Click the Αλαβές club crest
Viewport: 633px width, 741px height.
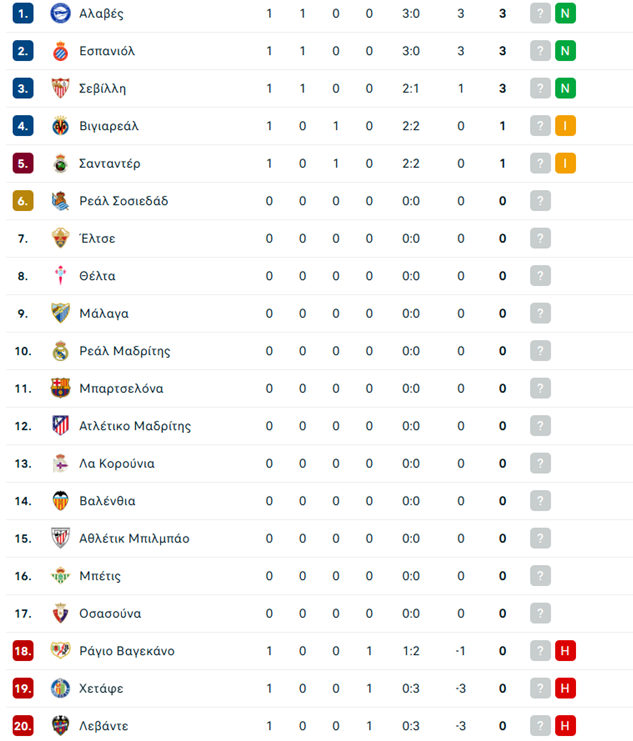pyautogui.click(x=61, y=13)
